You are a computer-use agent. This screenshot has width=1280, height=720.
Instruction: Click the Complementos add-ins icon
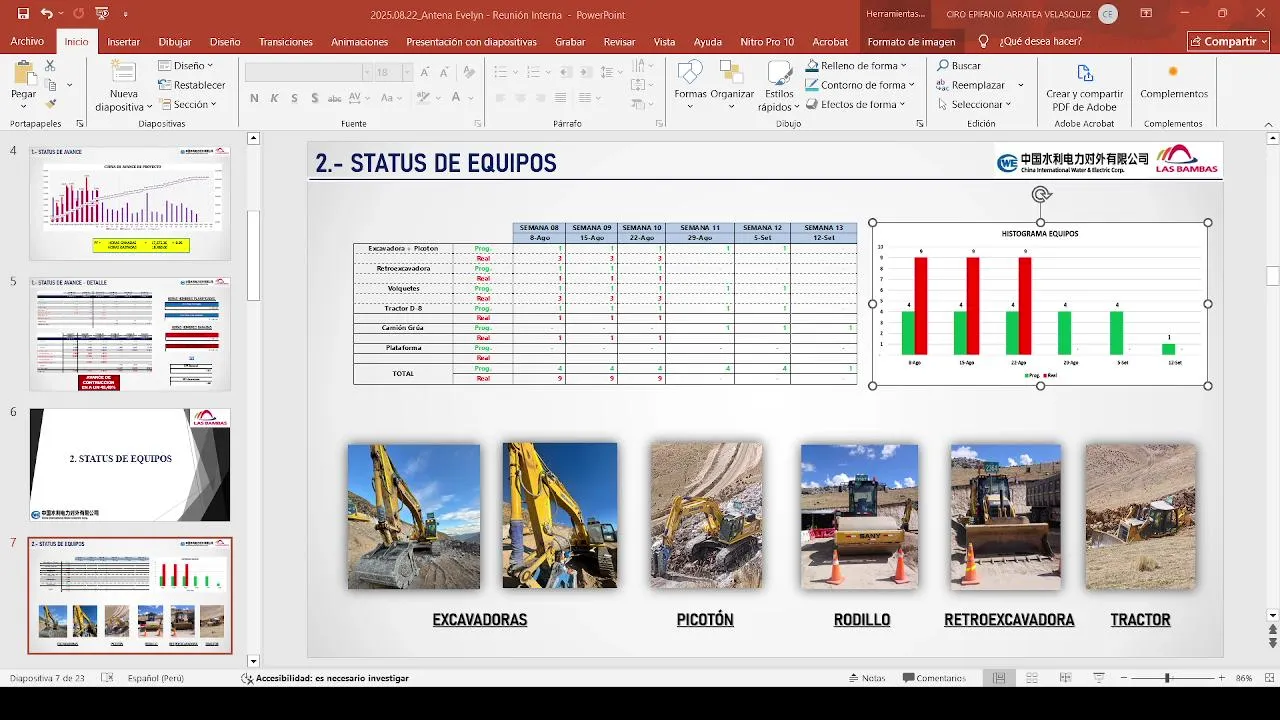pos(1173,72)
